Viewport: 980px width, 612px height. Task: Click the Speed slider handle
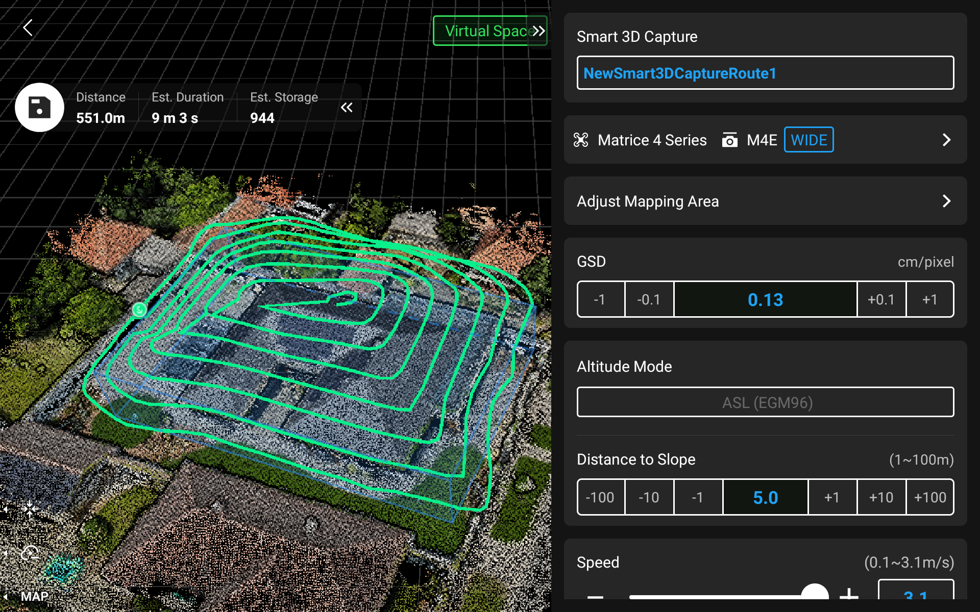pos(815,596)
